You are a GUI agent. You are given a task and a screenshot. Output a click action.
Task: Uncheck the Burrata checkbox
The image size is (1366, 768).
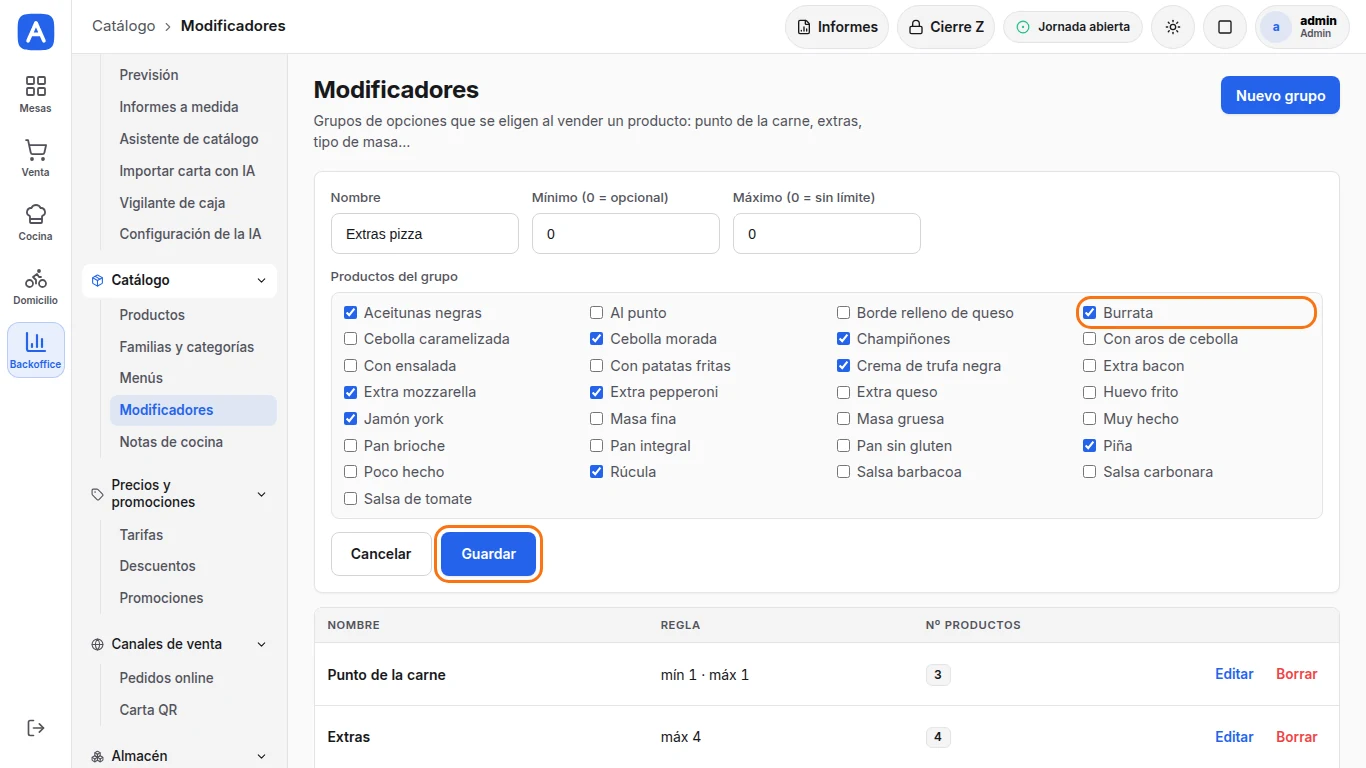1090,313
